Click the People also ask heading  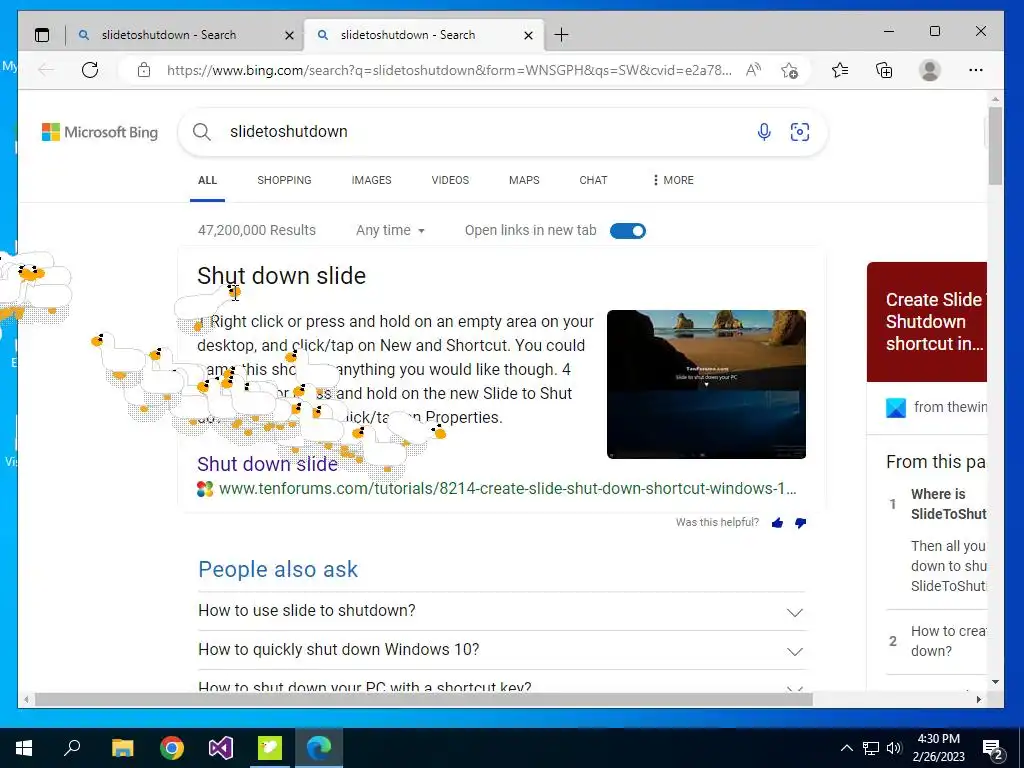tap(278, 569)
